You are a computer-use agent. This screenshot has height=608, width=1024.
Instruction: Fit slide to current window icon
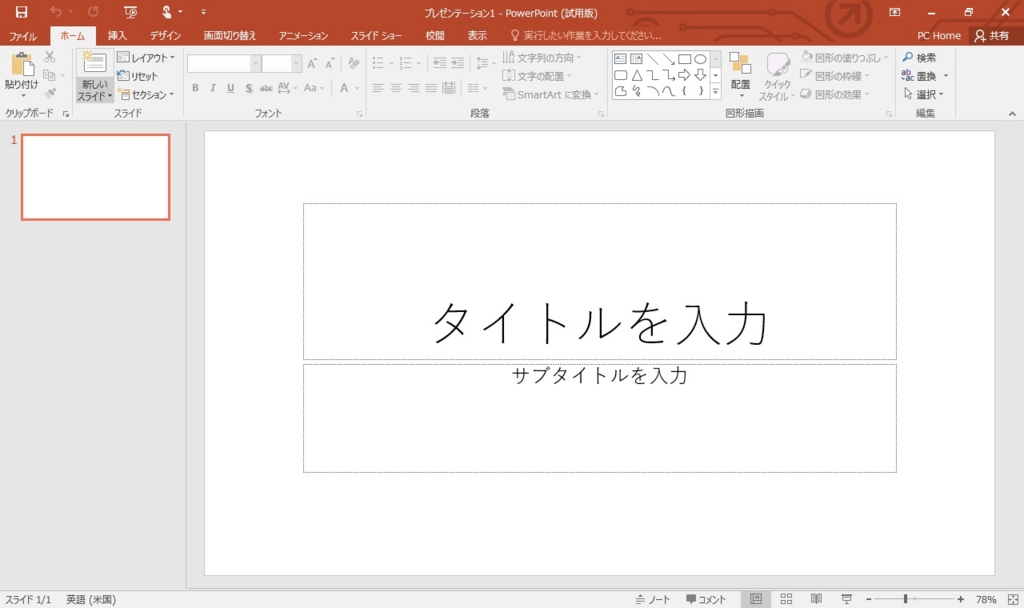click(1013, 599)
